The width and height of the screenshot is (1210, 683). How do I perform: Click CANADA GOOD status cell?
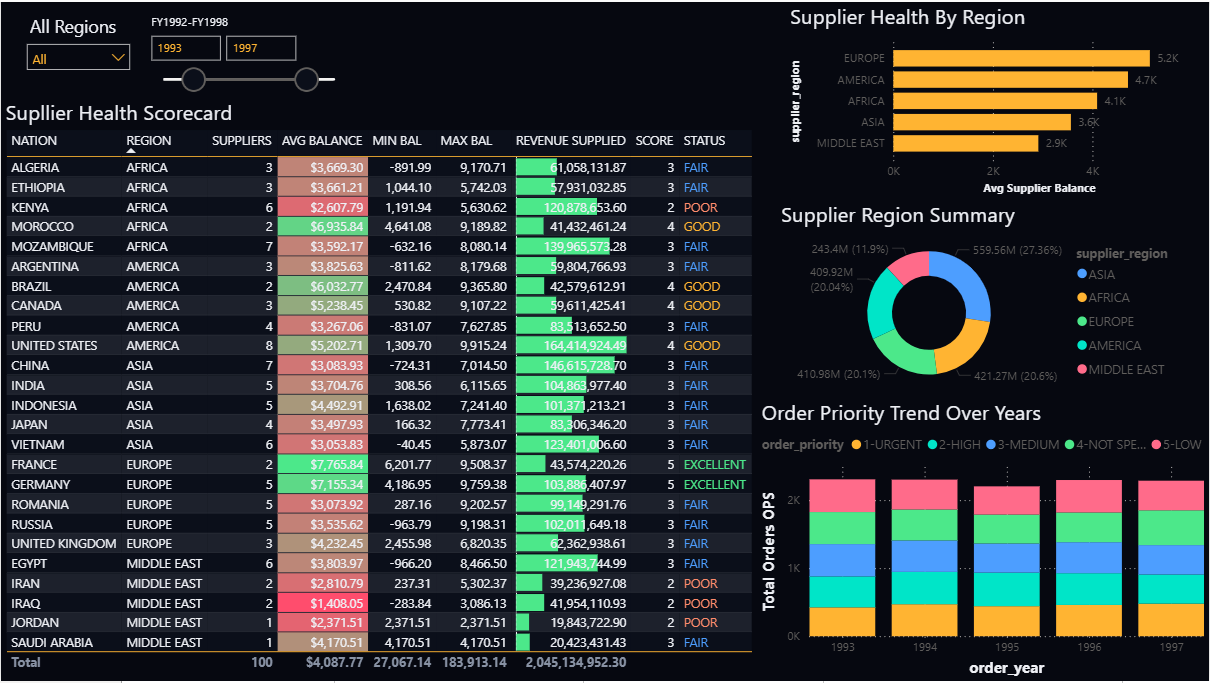point(702,306)
